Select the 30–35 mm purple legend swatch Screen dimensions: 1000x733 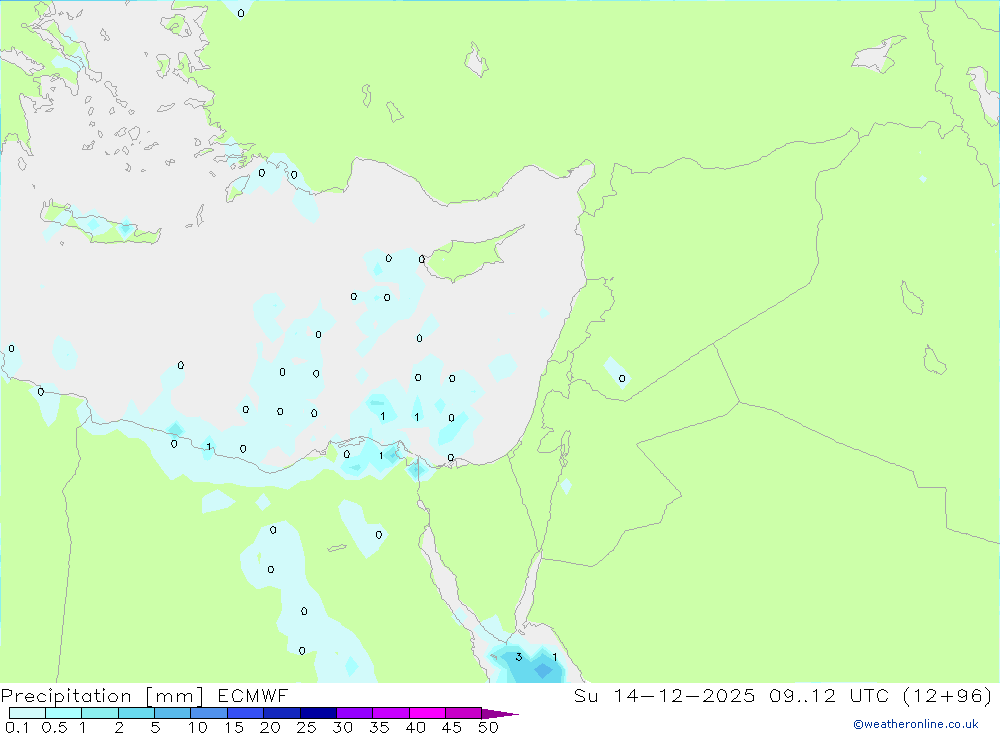(x=354, y=713)
